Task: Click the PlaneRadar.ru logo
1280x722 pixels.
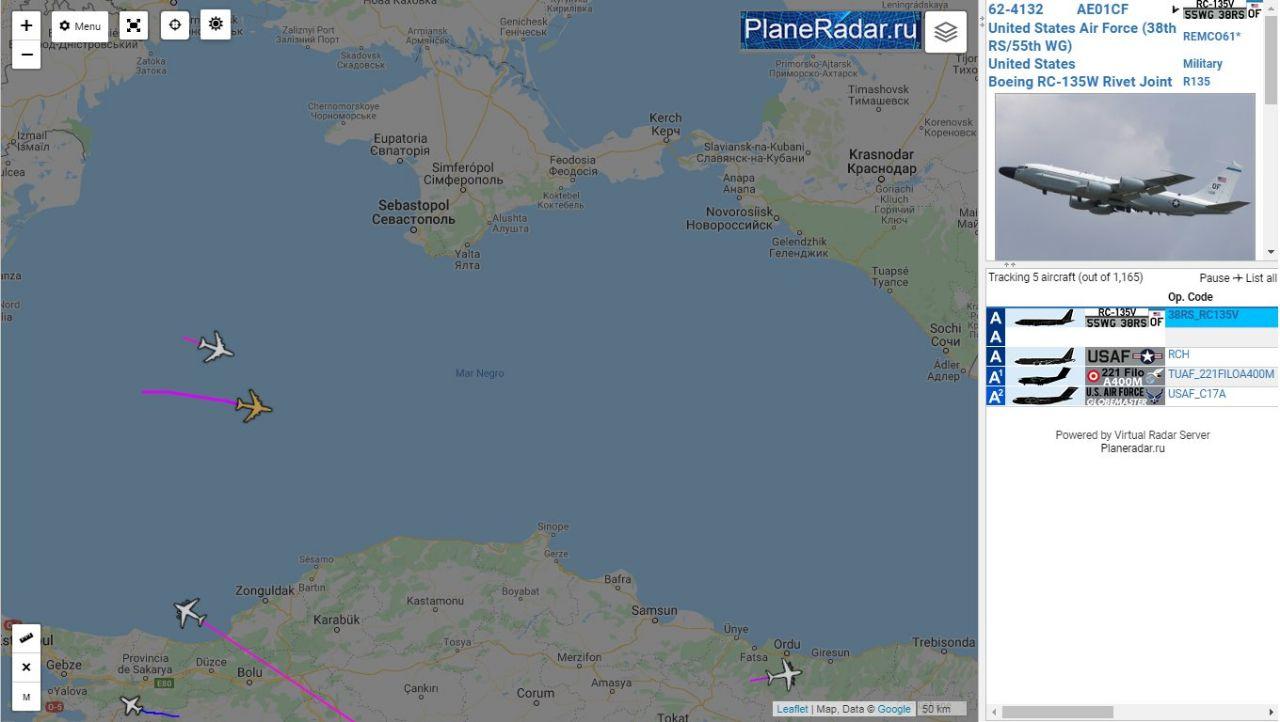Action: coord(830,30)
